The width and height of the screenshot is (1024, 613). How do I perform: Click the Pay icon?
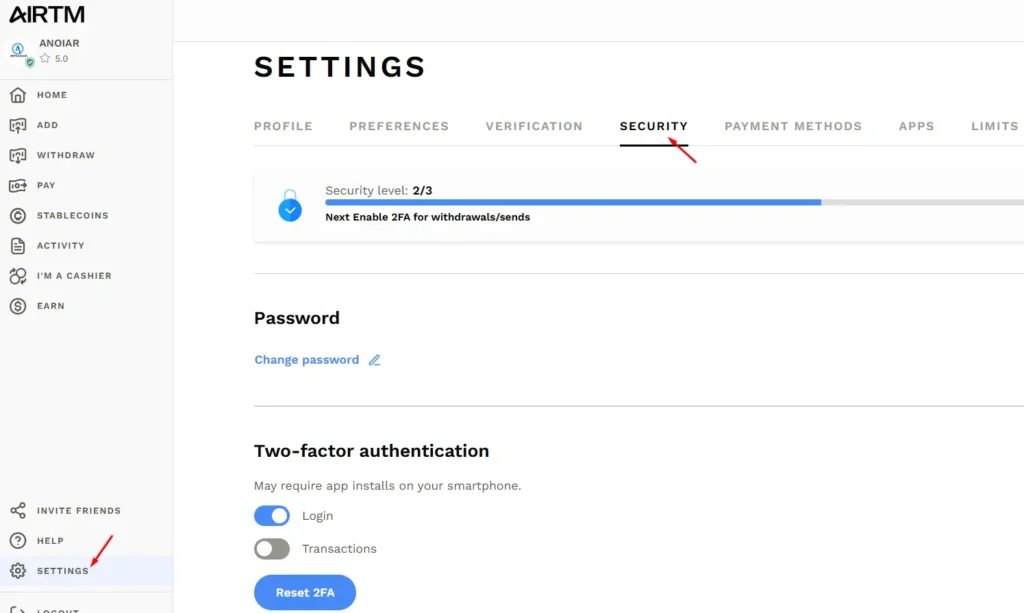point(17,185)
